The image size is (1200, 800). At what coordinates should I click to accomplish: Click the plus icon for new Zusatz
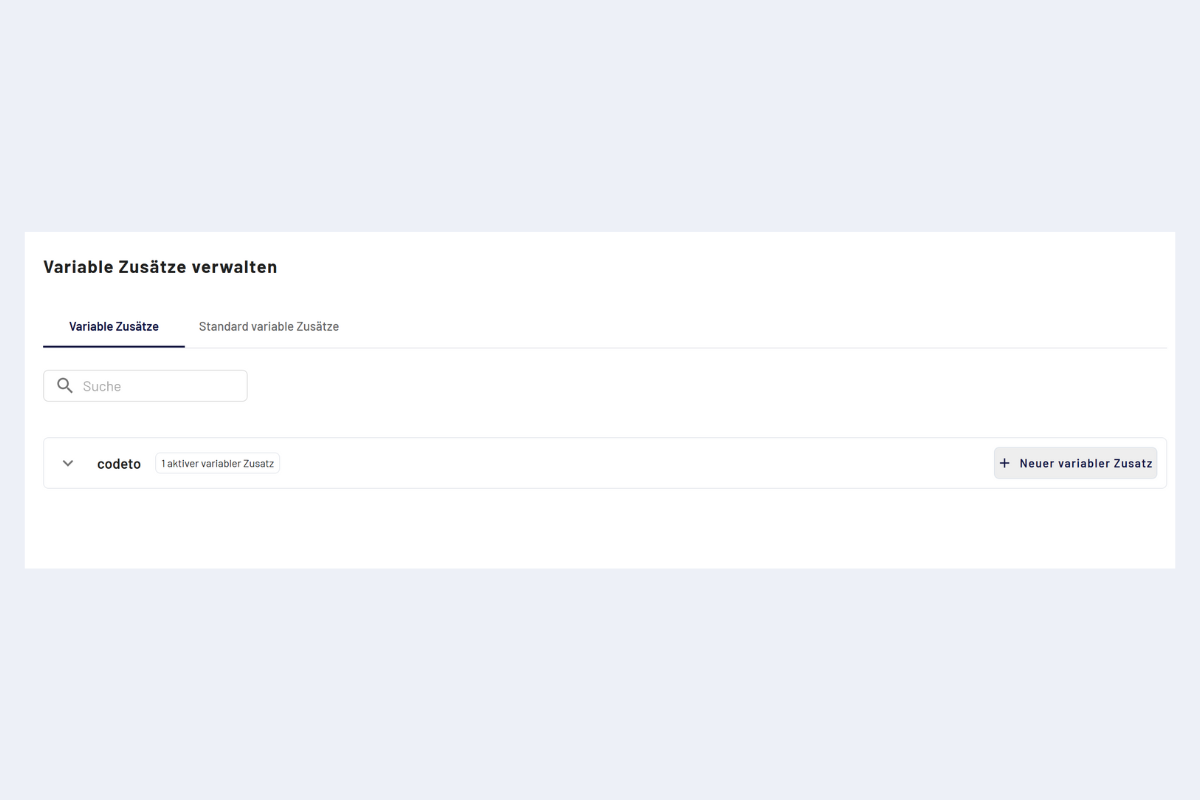(x=1005, y=463)
